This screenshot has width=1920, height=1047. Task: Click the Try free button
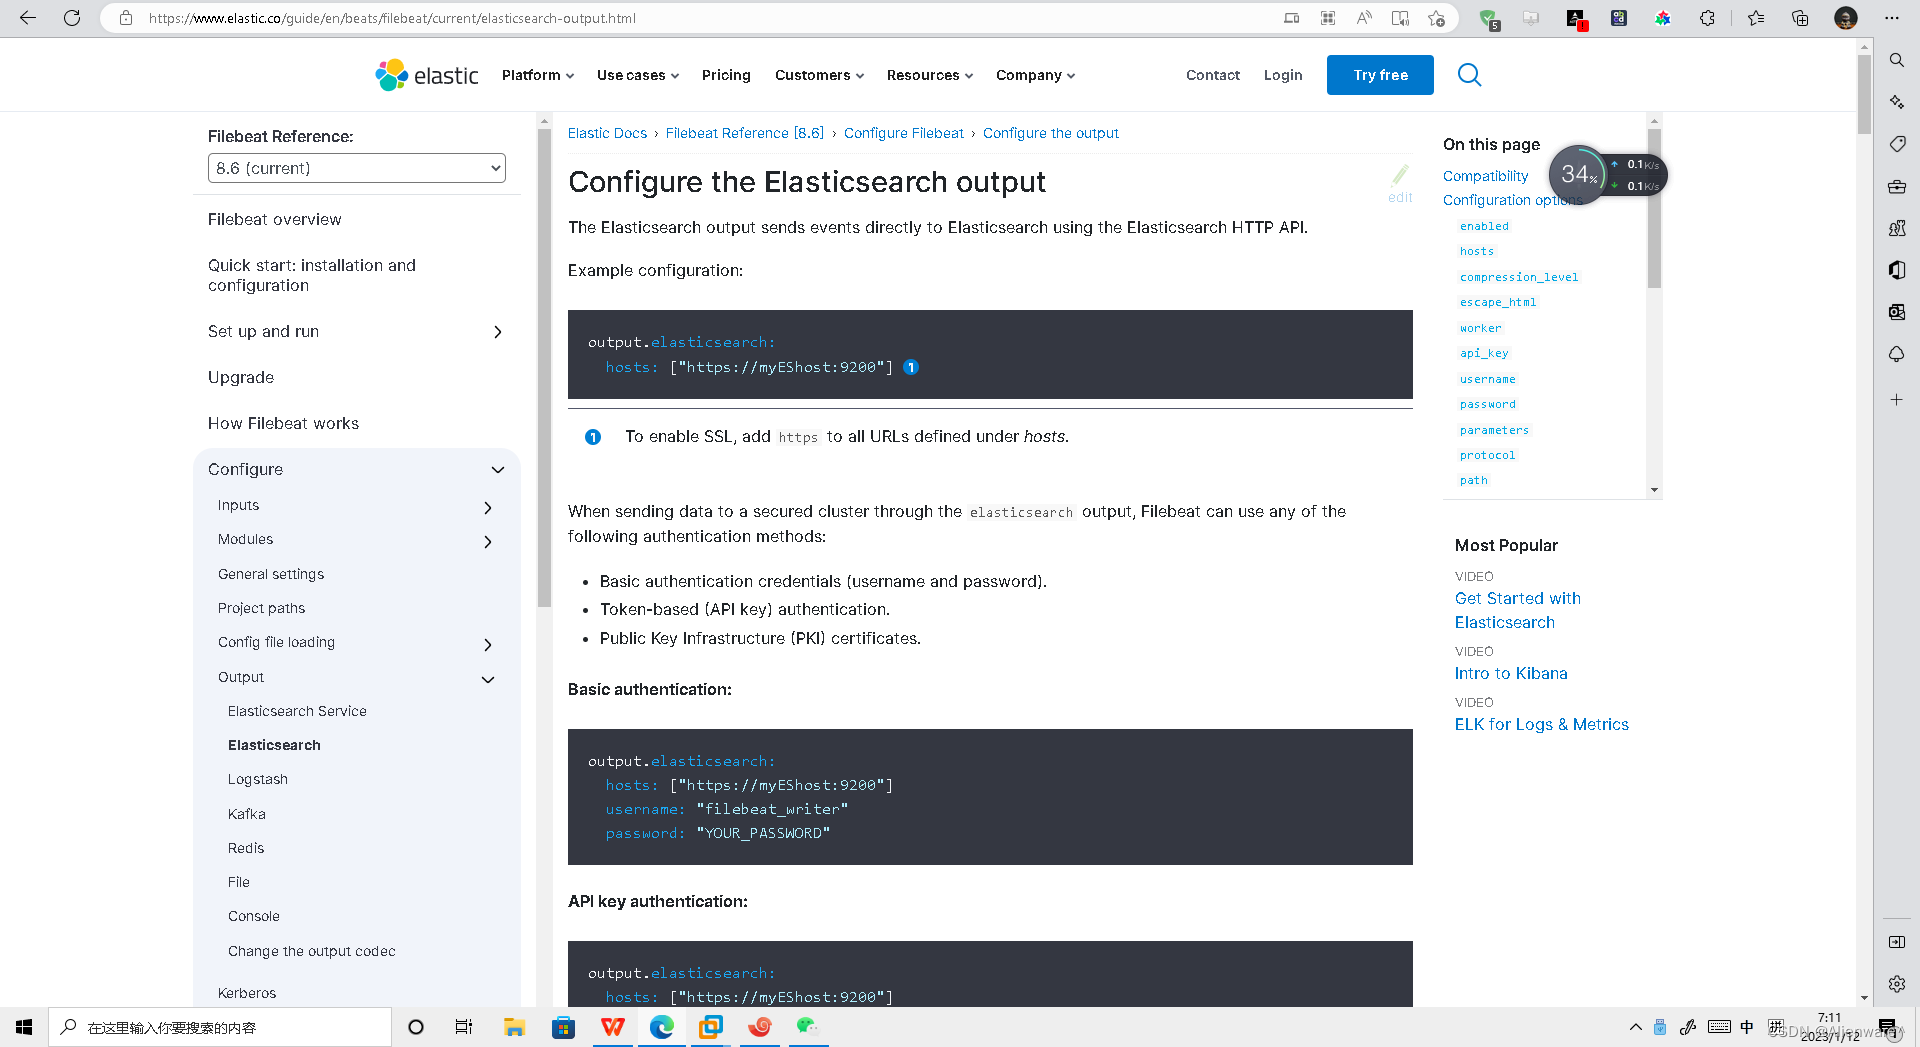pos(1380,75)
